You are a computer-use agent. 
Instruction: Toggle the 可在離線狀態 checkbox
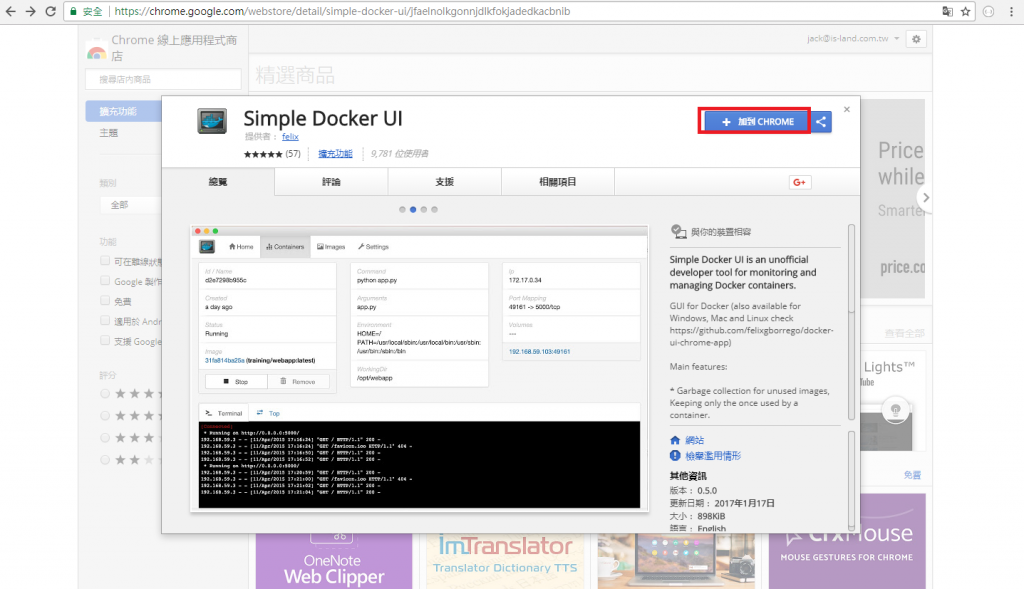click(x=104, y=261)
